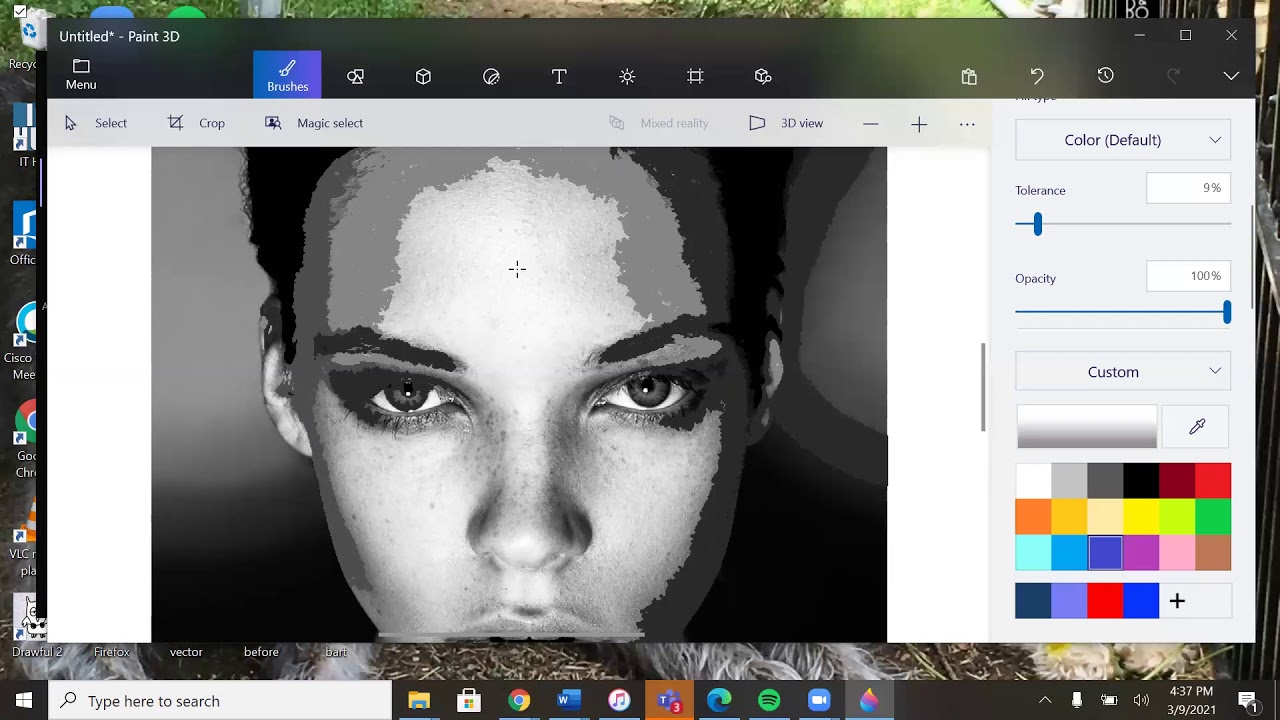Pick the eyedropper tool
Viewport: 1280px width, 720px height.
1197,427
